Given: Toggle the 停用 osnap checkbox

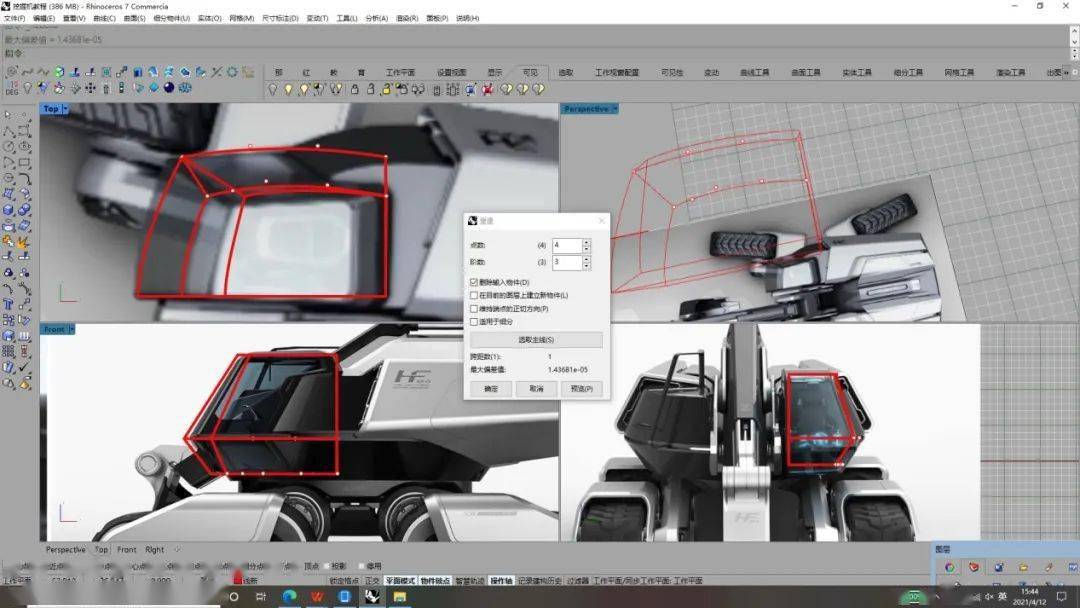Looking at the screenshot, I should tap(362, 566).
